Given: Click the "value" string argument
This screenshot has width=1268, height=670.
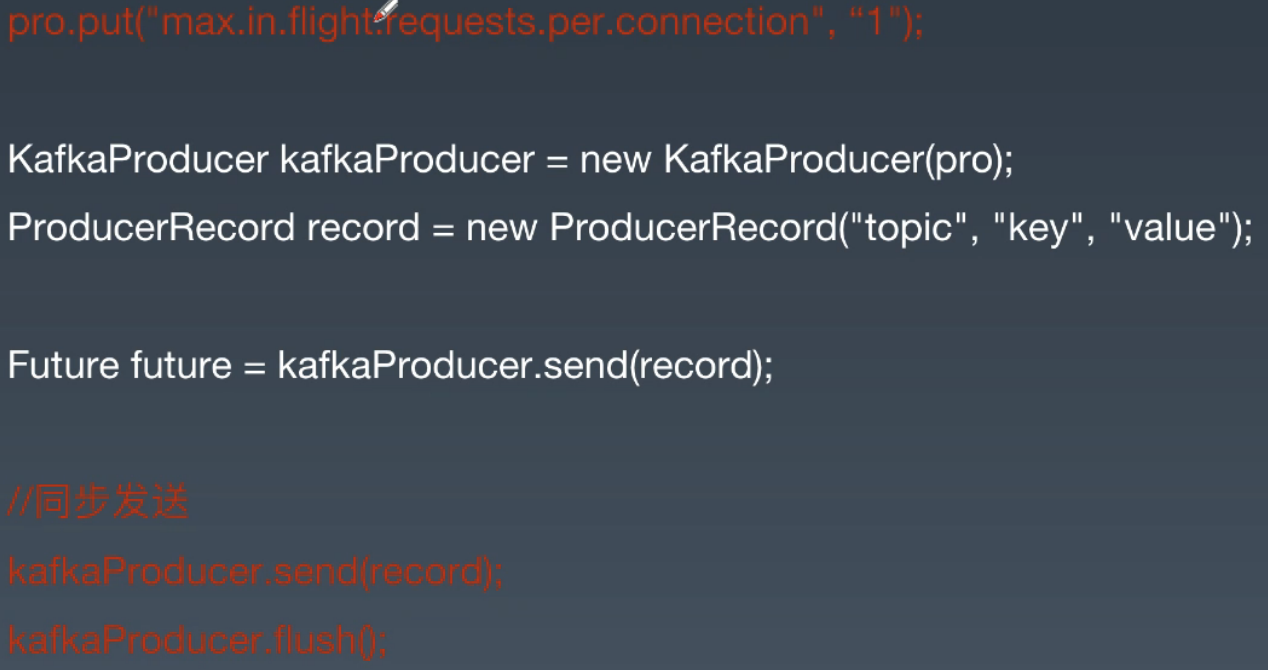Looking at the screenshot, I should (x=1169, y=228).
